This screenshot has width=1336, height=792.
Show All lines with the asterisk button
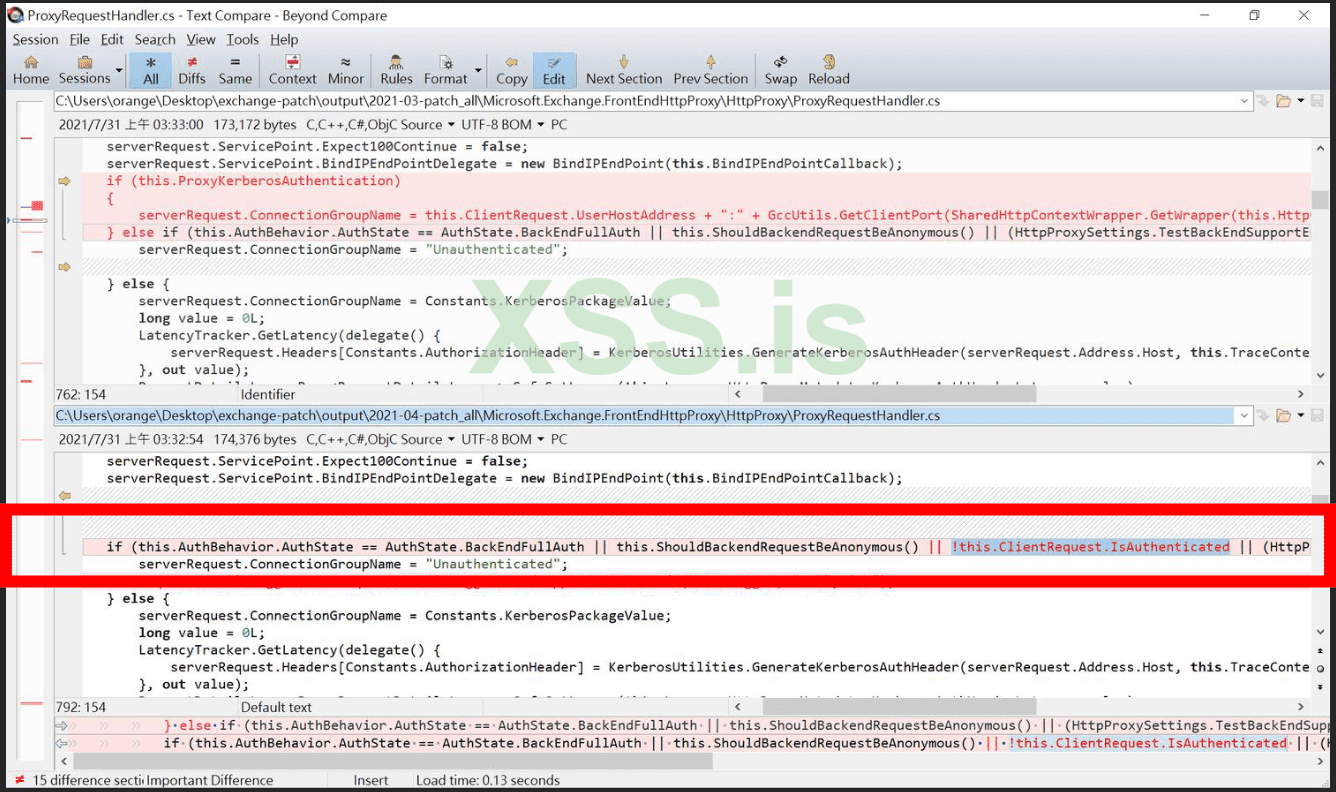coord(151,70)
